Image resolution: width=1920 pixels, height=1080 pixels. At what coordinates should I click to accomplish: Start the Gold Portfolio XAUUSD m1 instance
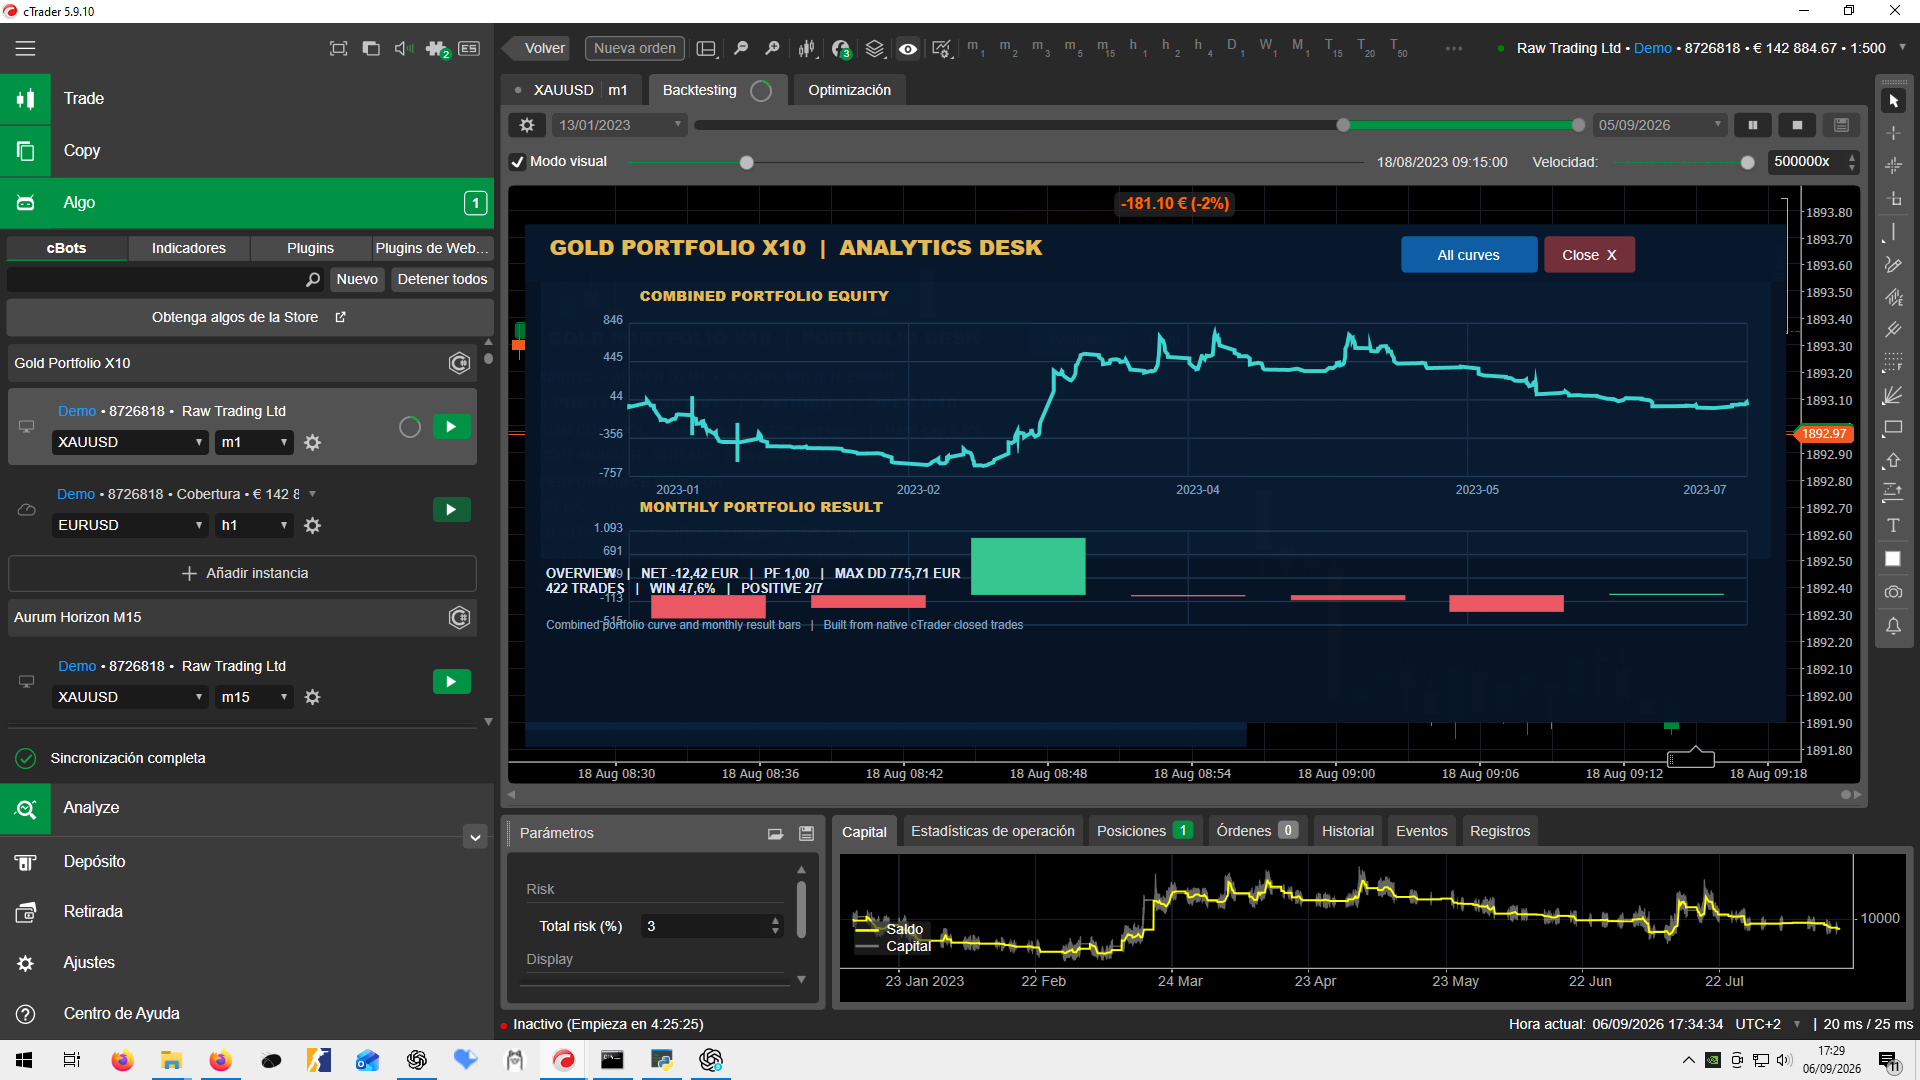pyautogui.click(x=451, y=427)
